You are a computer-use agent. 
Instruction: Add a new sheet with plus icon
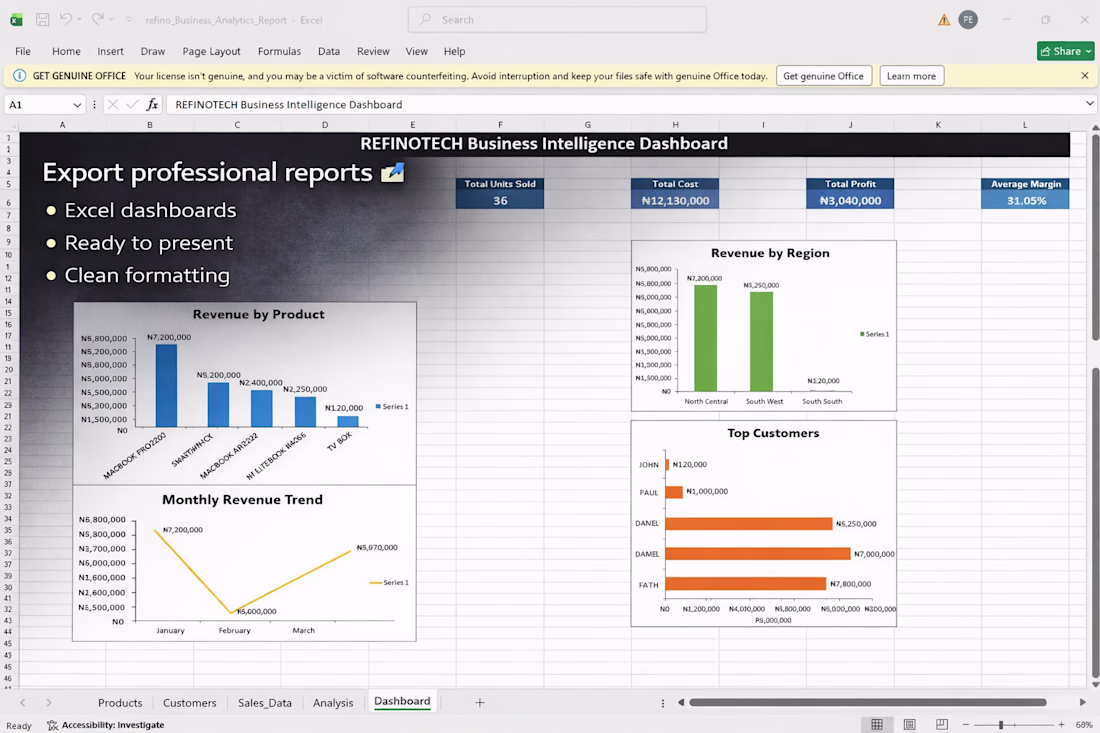click(x=480, y=702)
